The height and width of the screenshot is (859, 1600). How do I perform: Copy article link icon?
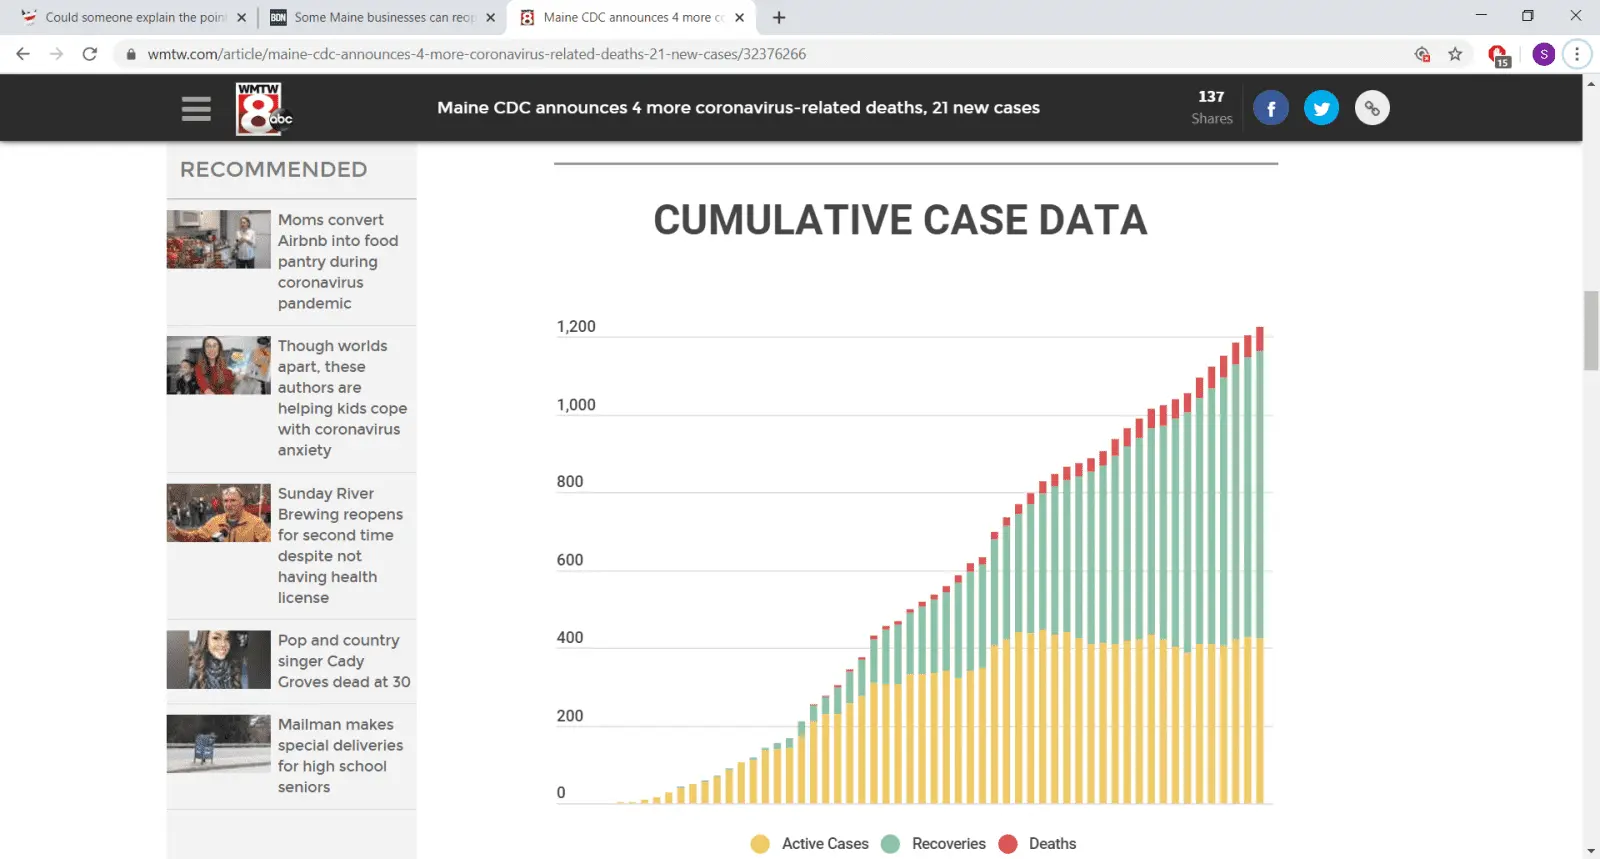[x=1372, y=108]
